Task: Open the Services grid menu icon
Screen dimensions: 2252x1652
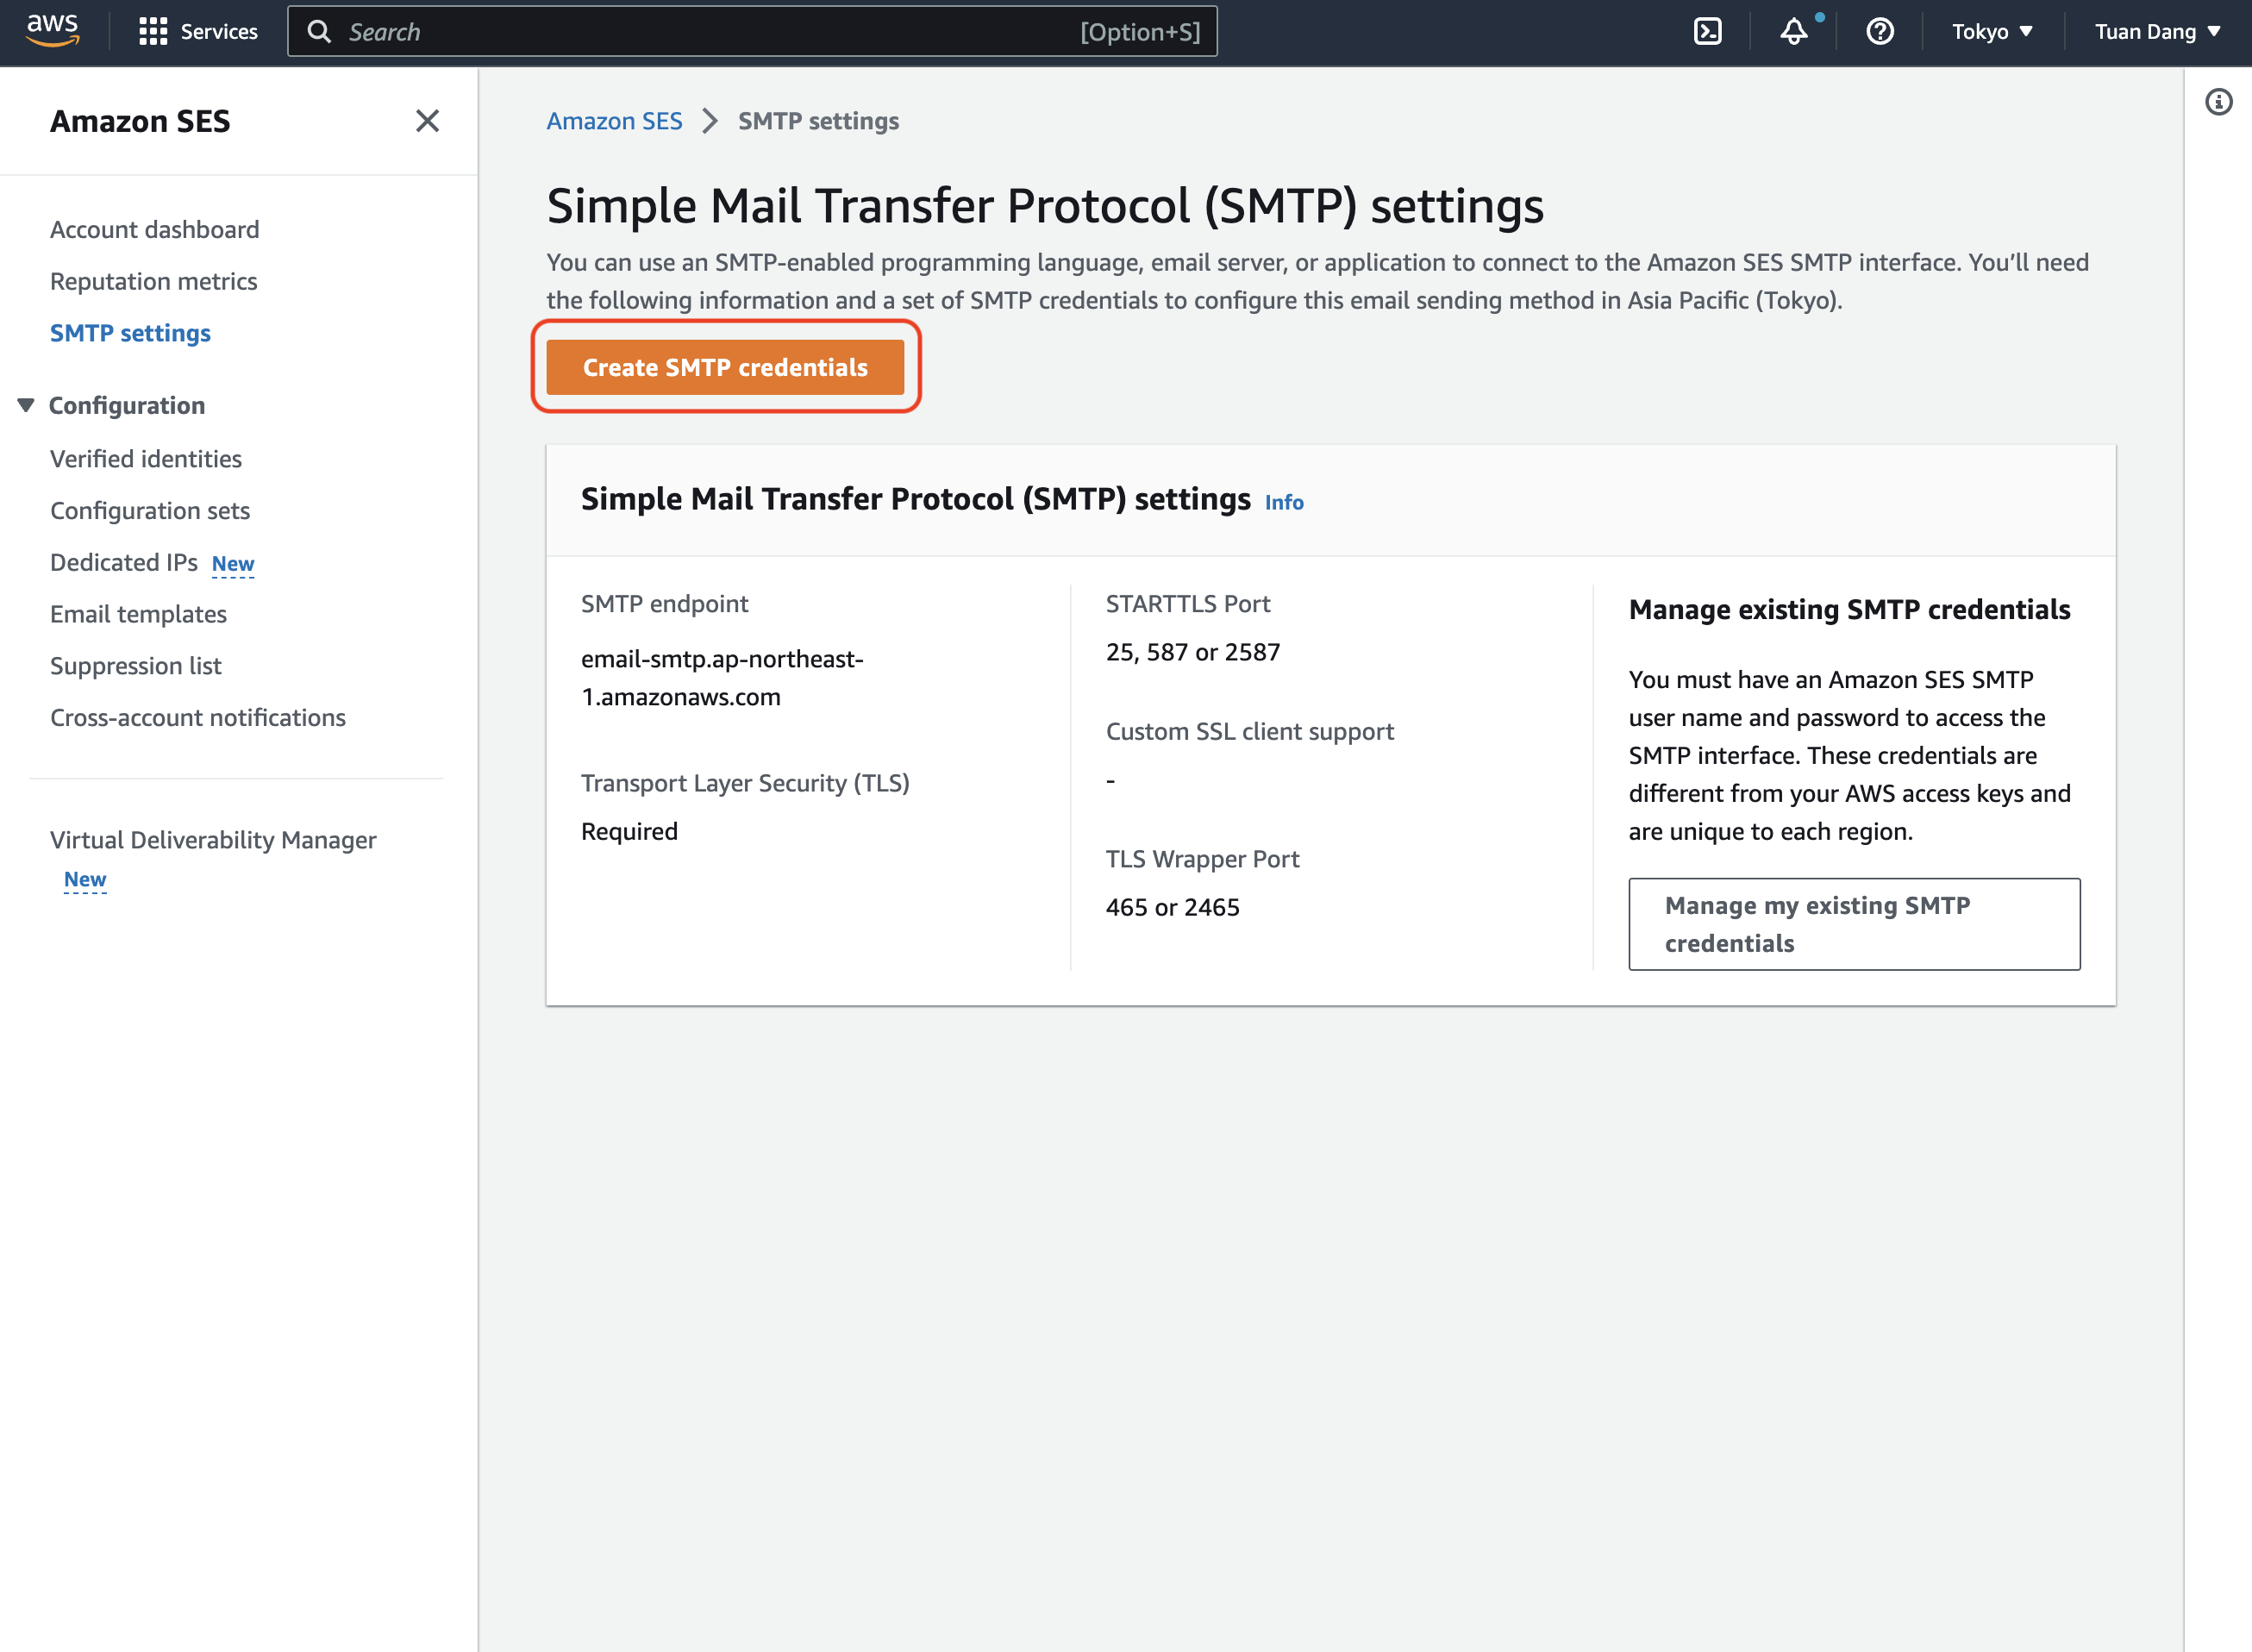Action: coord(153,31)
